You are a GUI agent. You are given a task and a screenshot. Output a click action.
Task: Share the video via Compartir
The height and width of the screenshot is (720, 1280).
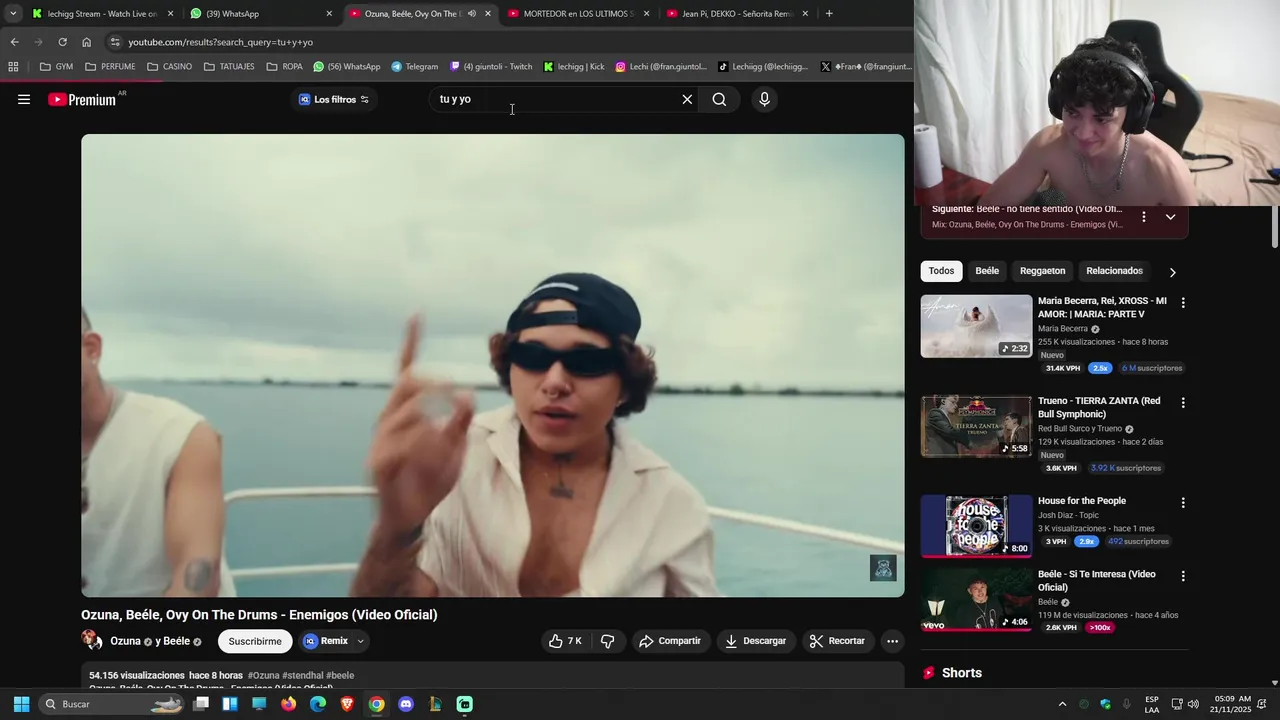coord(671,641)
